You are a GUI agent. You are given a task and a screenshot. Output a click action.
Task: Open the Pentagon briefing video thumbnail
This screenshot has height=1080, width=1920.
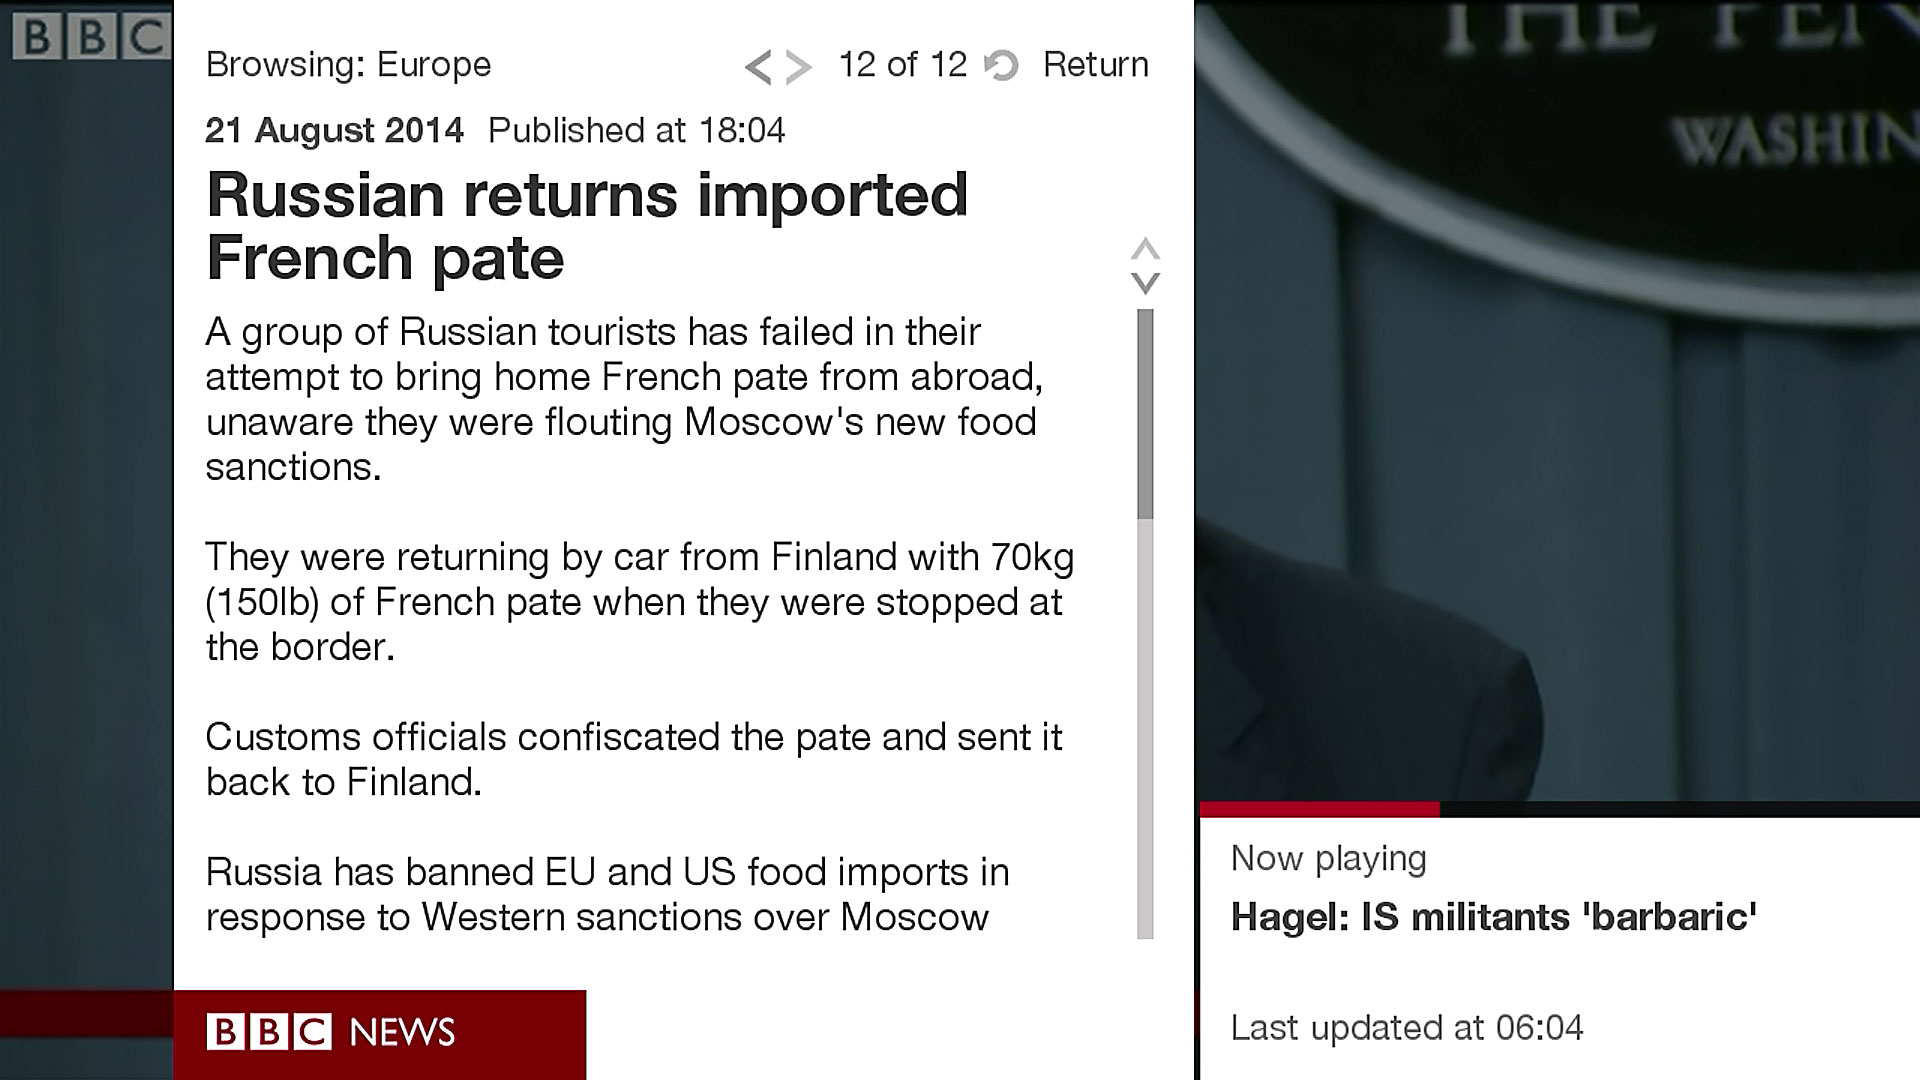click(1557, 400)
